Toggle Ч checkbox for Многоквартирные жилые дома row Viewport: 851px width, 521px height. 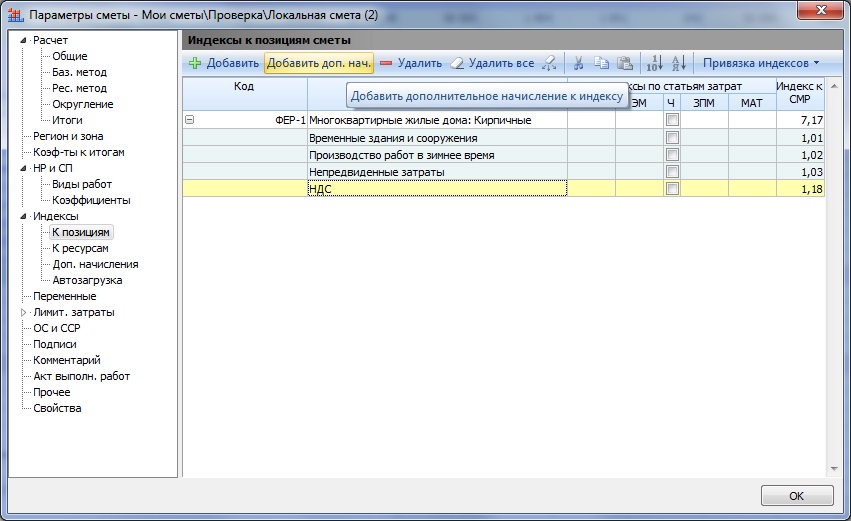point(672,119)
